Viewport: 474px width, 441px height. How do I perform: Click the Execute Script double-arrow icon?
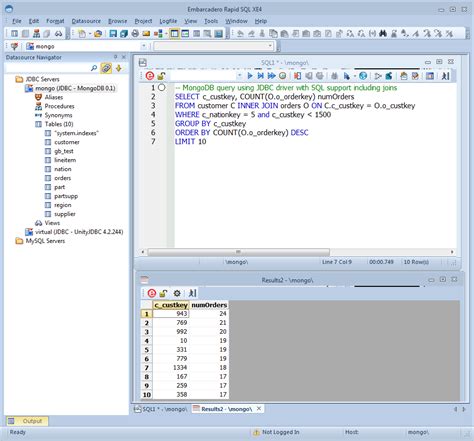(x=271, y=76)
